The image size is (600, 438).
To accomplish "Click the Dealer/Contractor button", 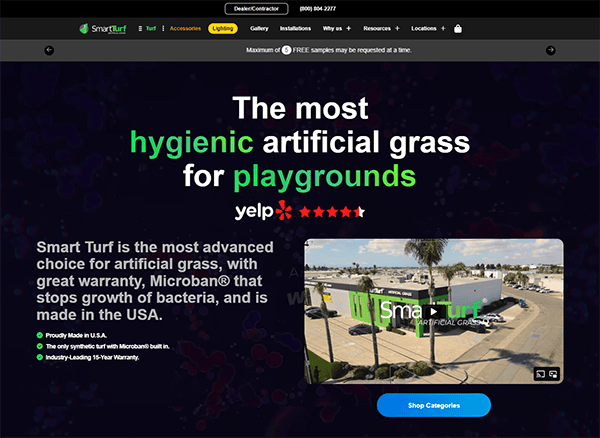I will click(256, 9).
